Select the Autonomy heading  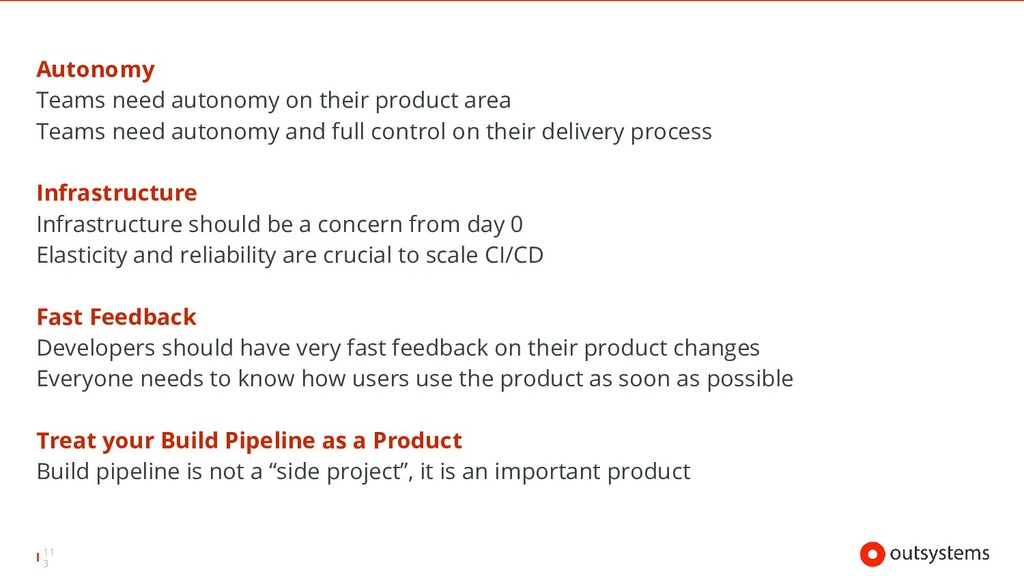pyautogui.click(x=95, y=69)
